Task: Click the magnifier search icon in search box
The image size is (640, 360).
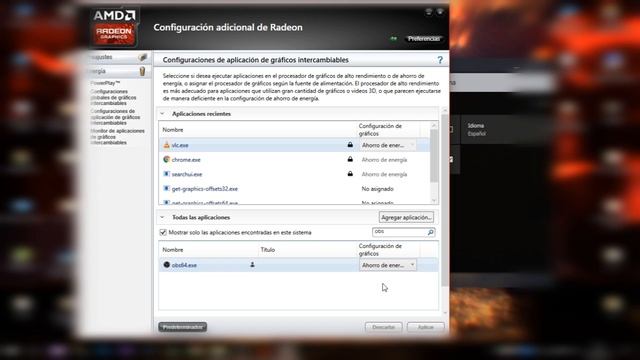Action: pos(430,232)
